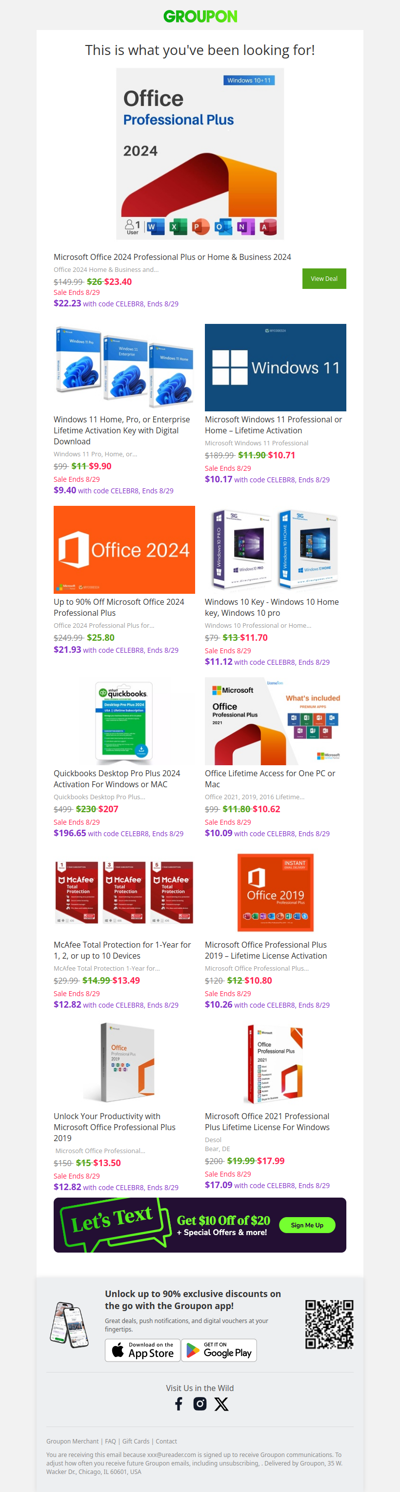The image size is (400, 1492).
Task: Open Office Professional Plus 2024 hero image
Action: click(200, 155)
